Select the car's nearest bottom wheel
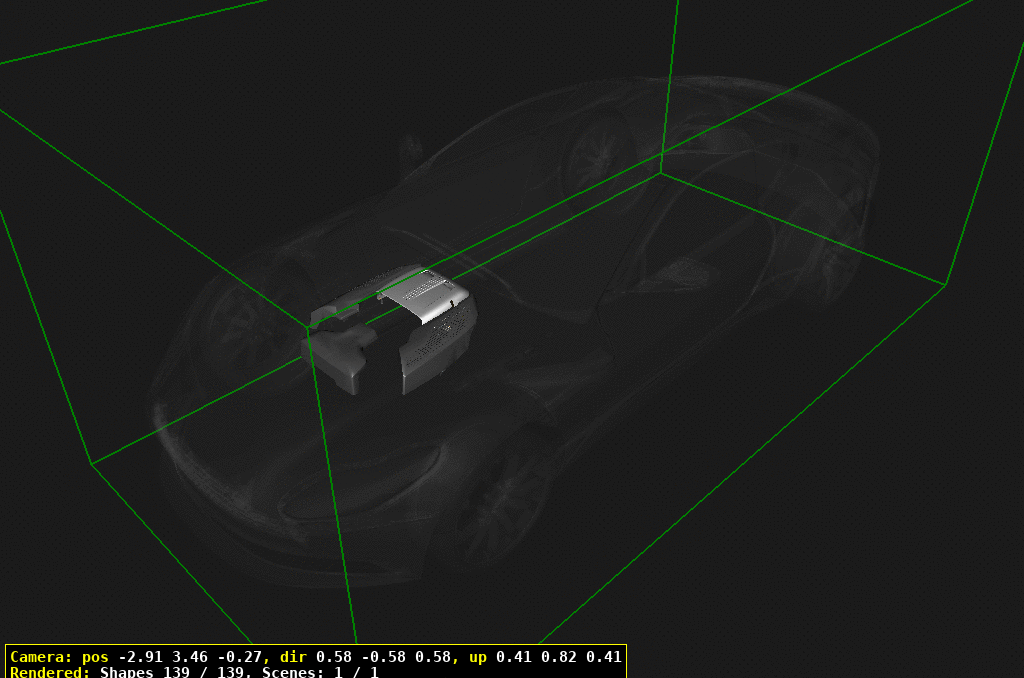1024x678 pixels. click(495, 510)
